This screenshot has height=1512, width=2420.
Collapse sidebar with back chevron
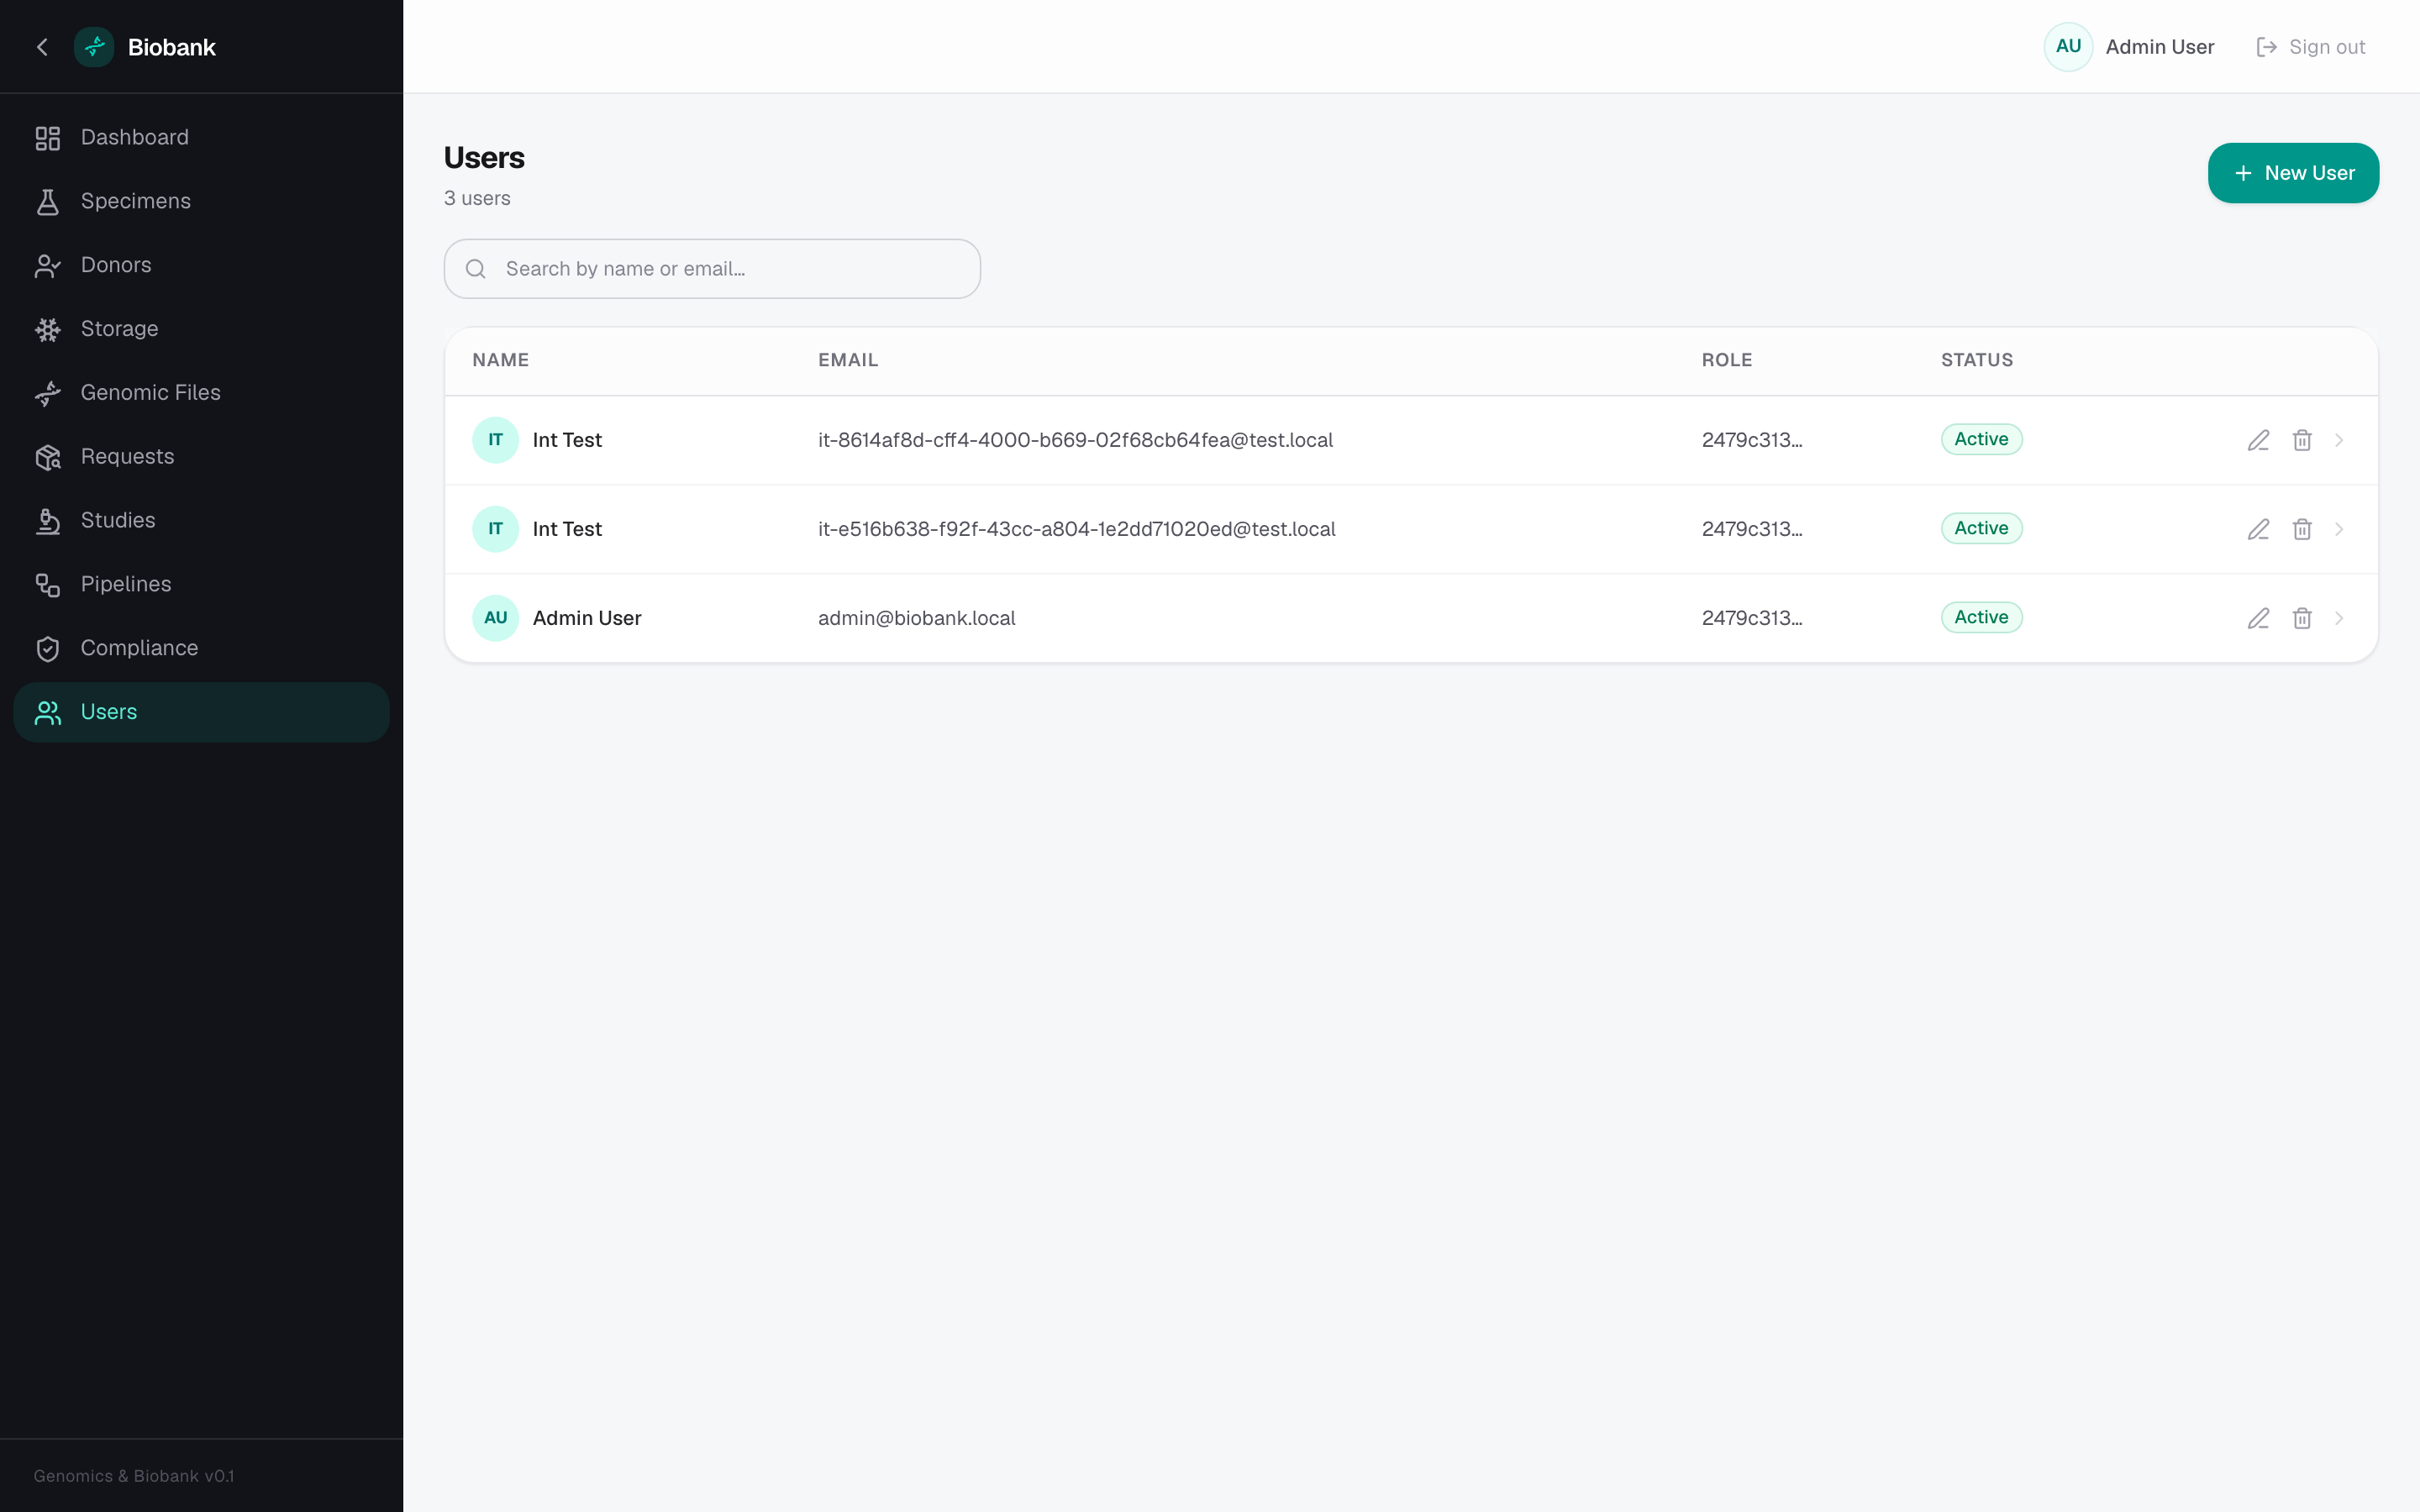click(x=42, y=47)
